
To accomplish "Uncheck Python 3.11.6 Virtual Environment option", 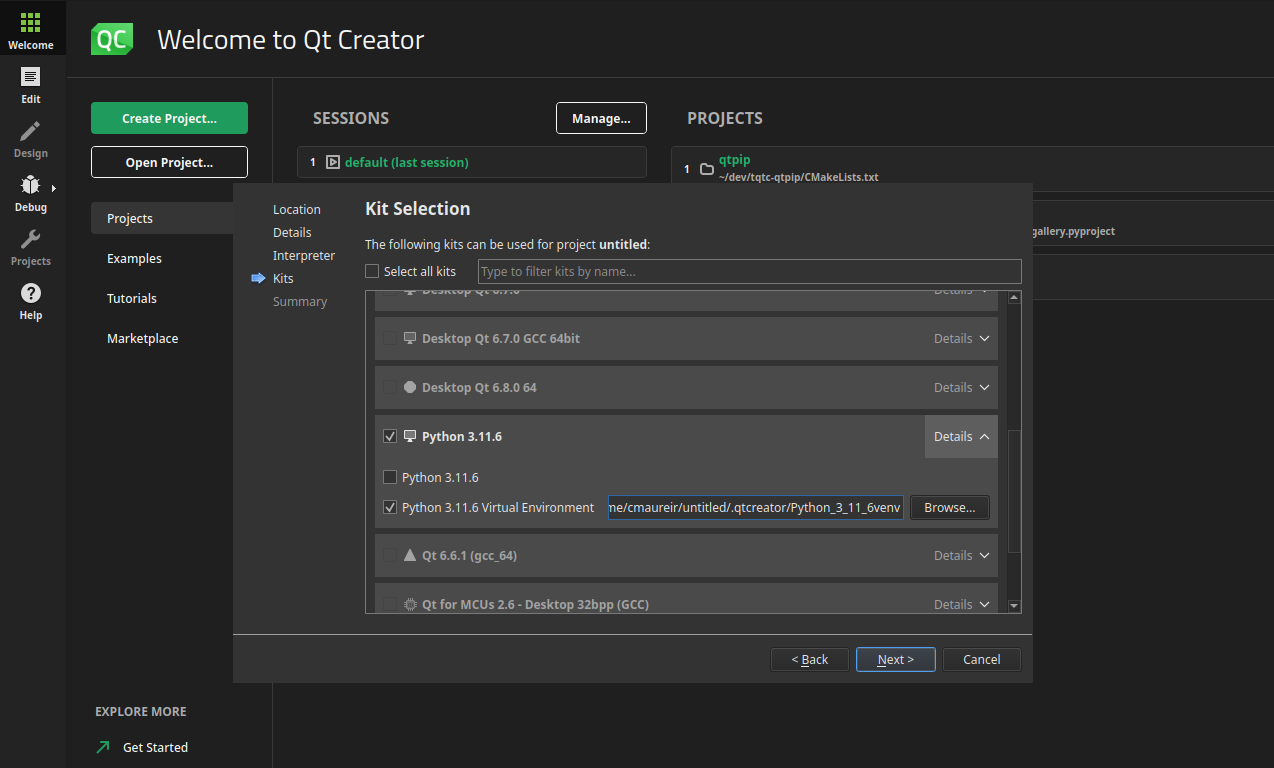I will (390, 508).
